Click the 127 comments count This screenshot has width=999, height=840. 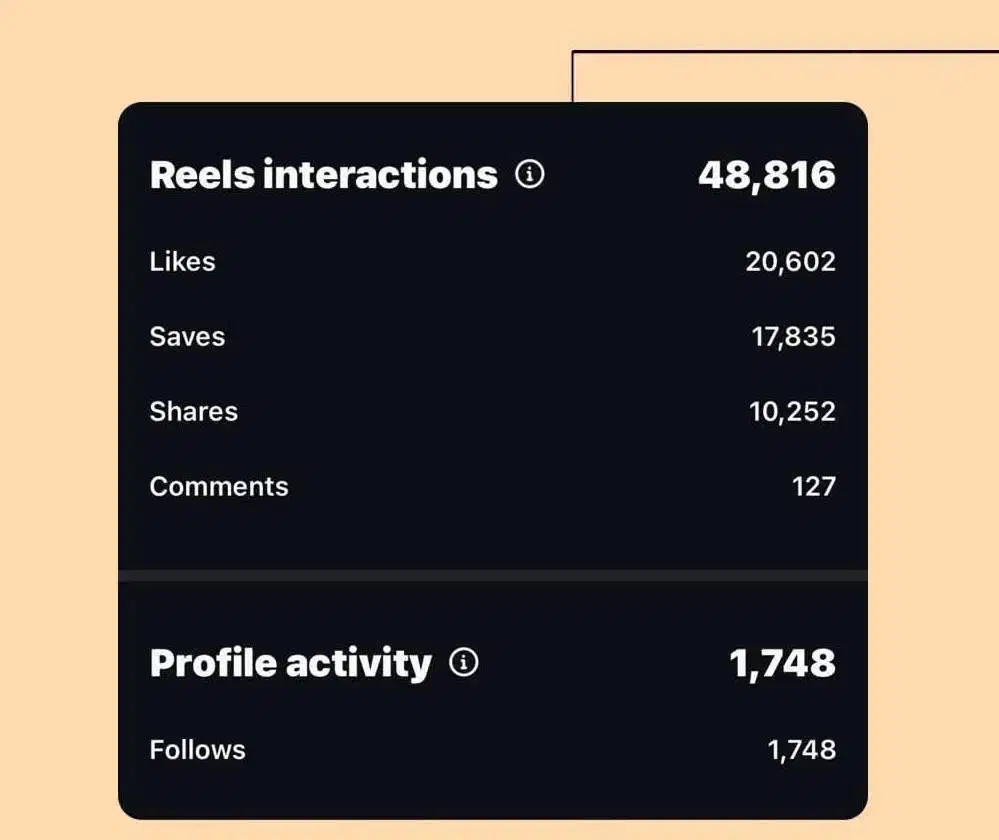(813, 487)
